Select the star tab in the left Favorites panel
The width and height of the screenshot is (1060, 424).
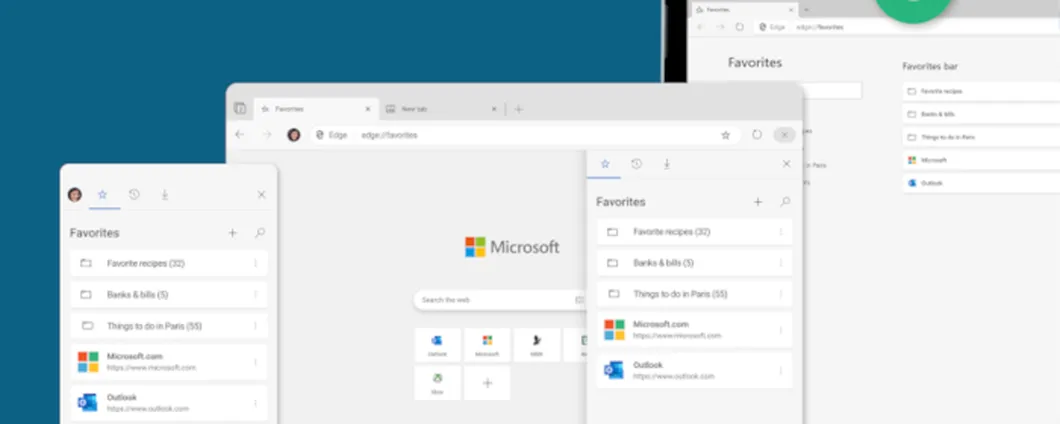[x=103, y=195]
